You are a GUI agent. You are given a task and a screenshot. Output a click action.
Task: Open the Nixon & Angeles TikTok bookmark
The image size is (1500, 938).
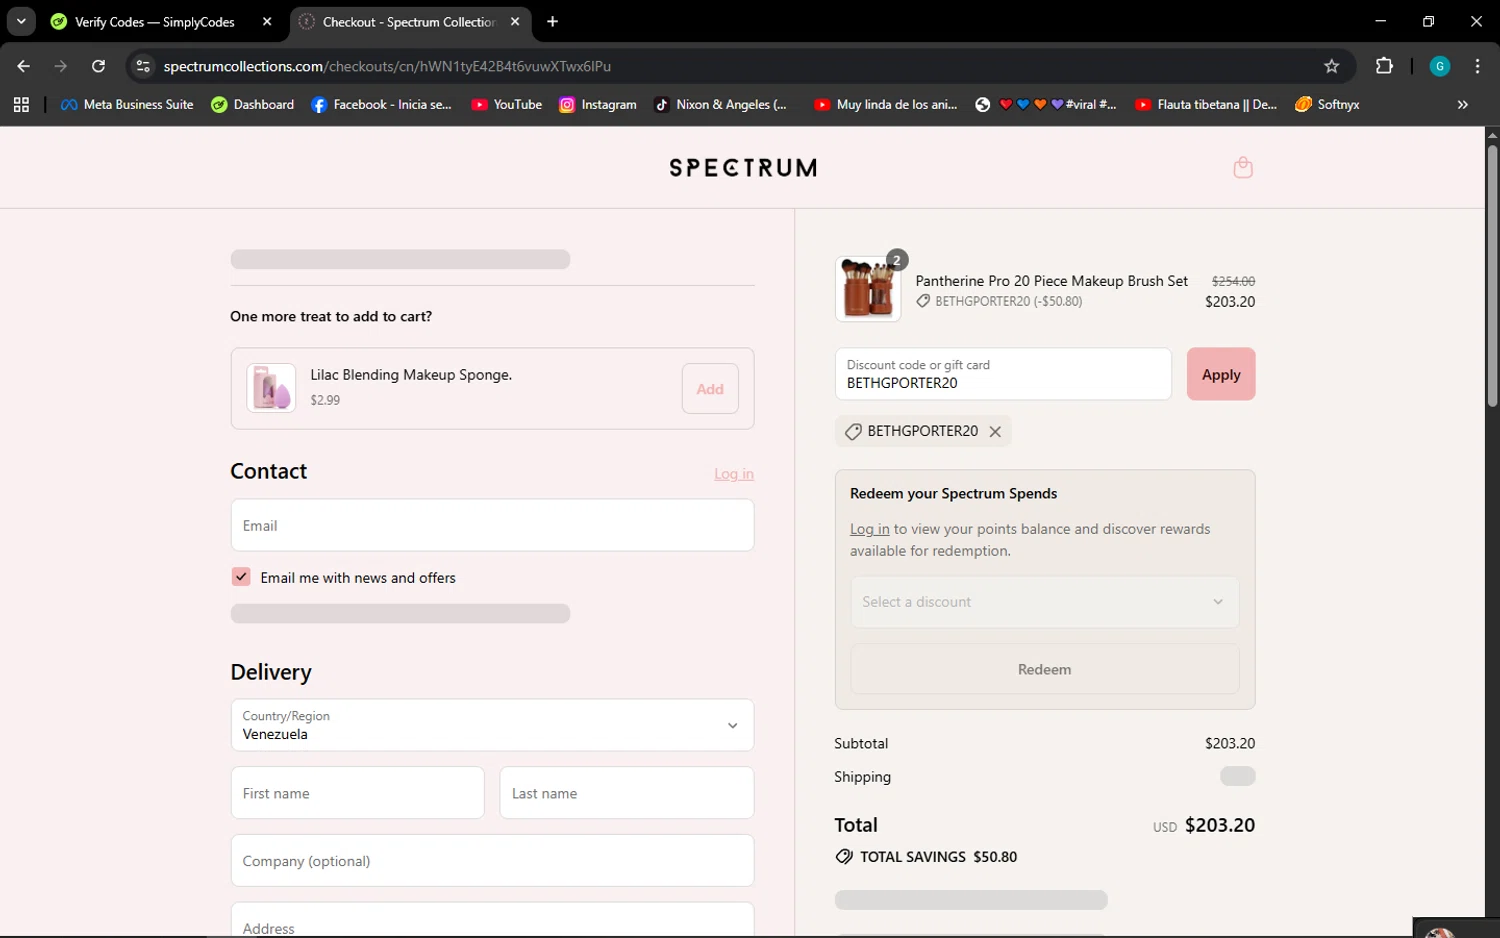720,104
